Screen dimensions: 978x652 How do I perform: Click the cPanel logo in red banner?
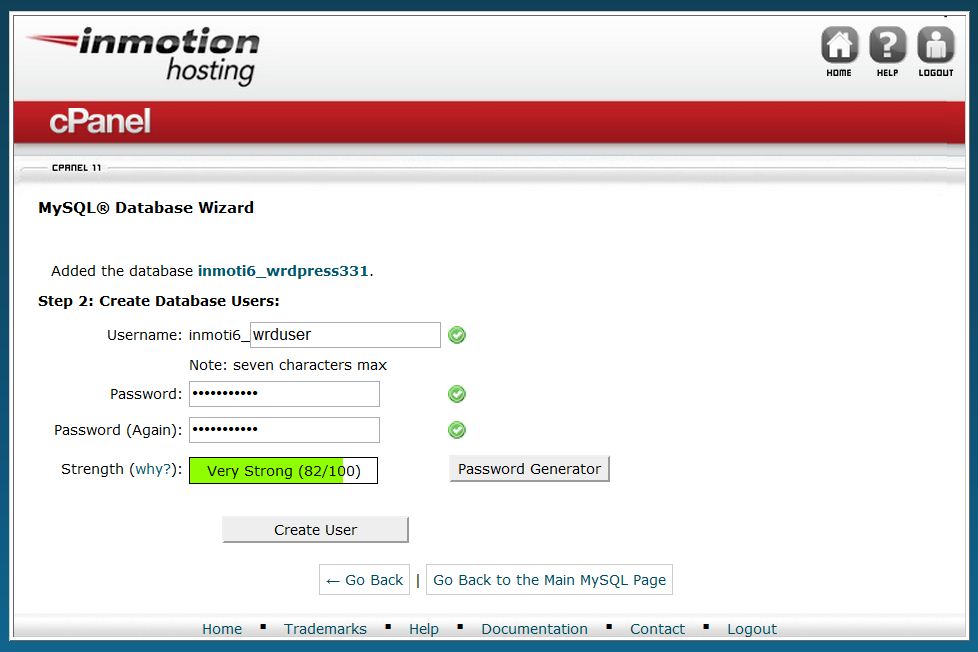point(100,121)
